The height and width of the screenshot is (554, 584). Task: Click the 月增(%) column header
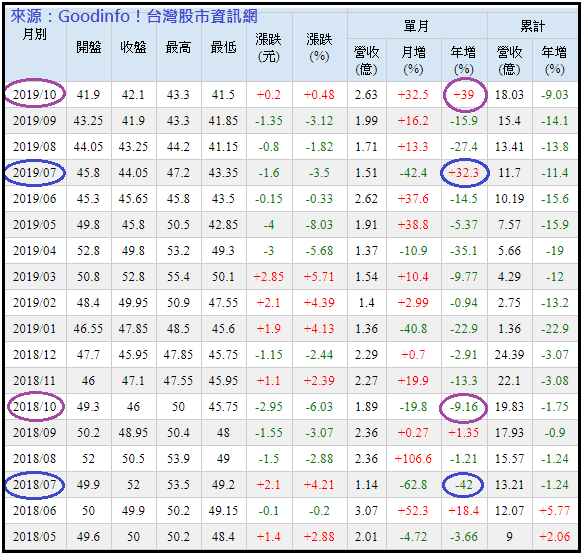[x=413, y=60]
